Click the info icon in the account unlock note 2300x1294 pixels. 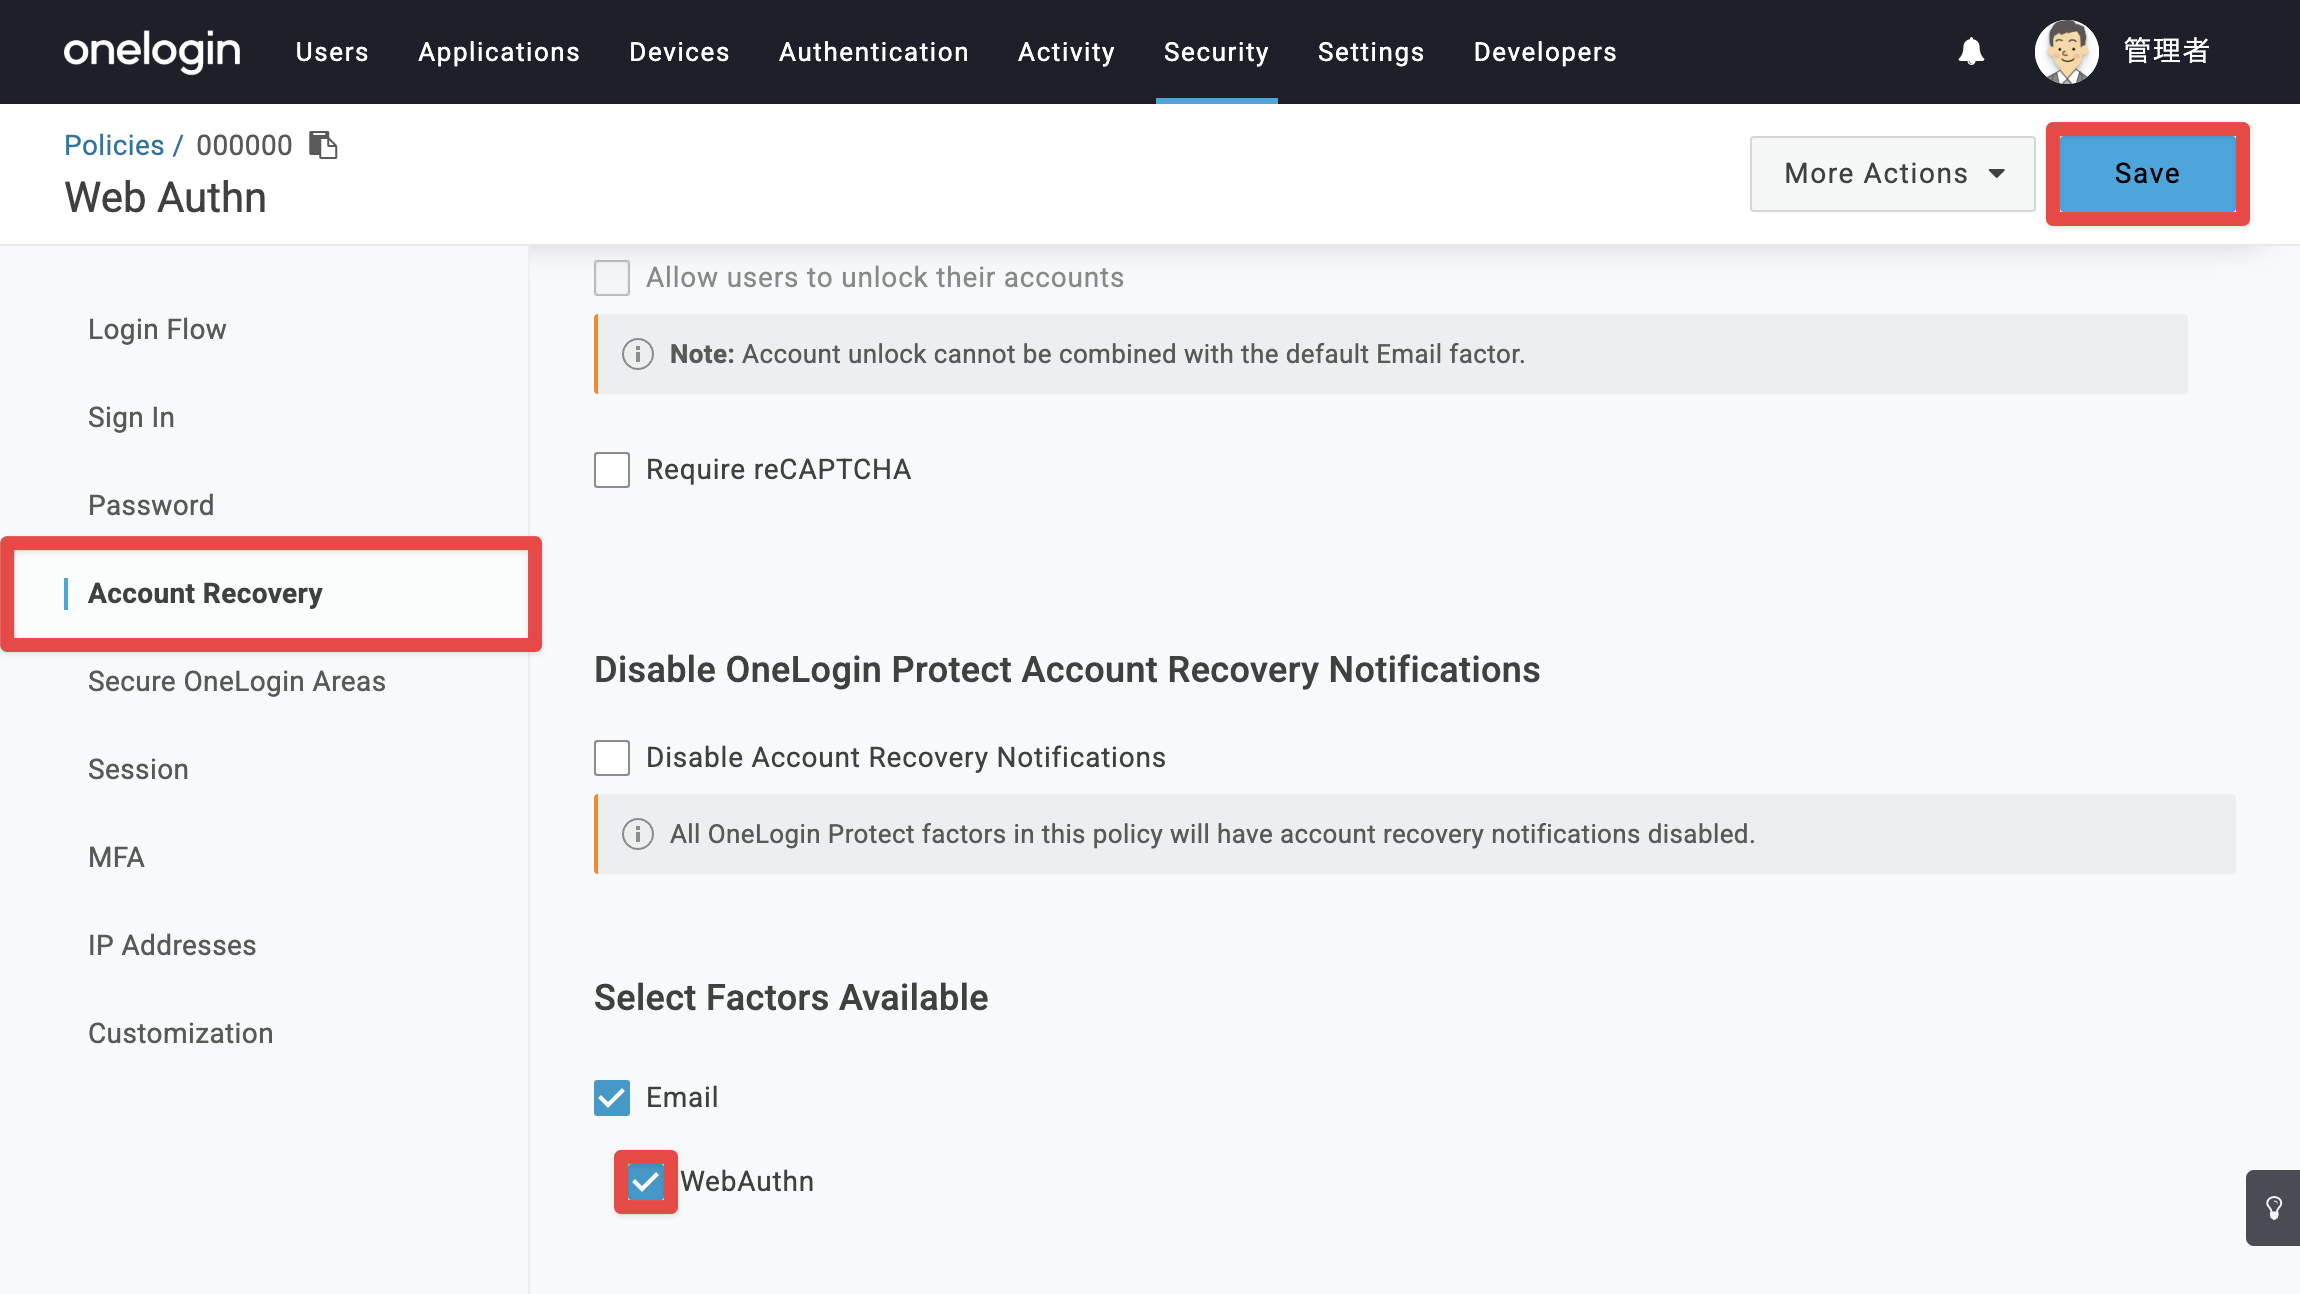(x=638, y=354)
